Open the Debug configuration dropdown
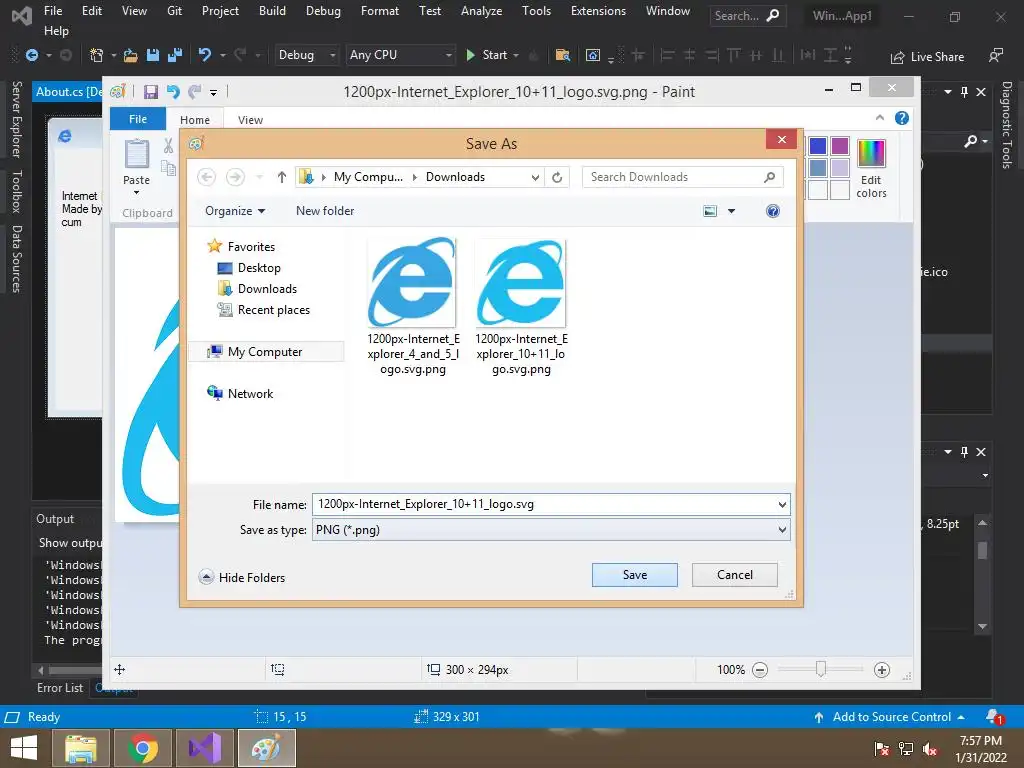1024x768 pixels. tap(306, 56)
